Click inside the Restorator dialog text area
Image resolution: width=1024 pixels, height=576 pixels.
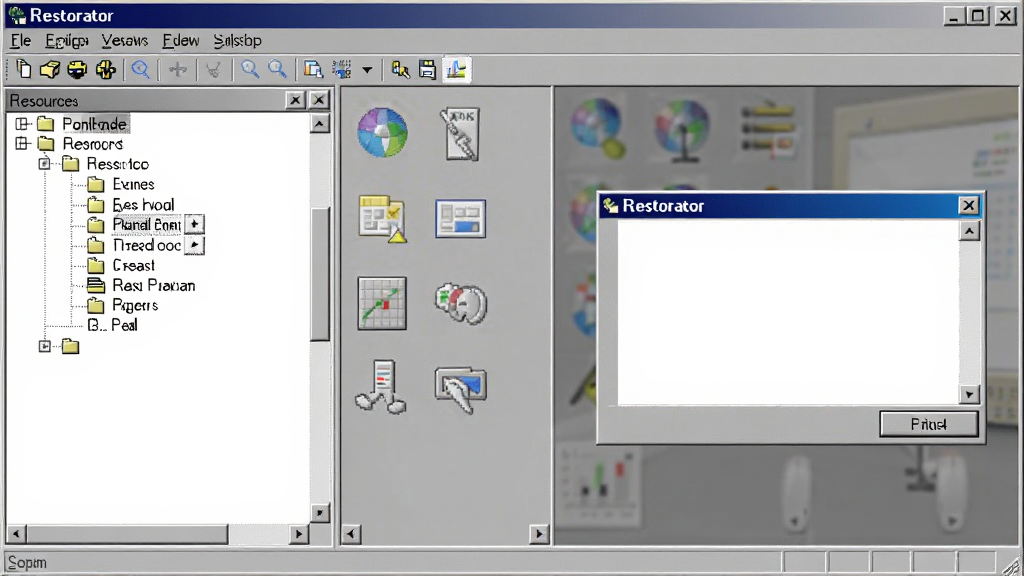788,312
